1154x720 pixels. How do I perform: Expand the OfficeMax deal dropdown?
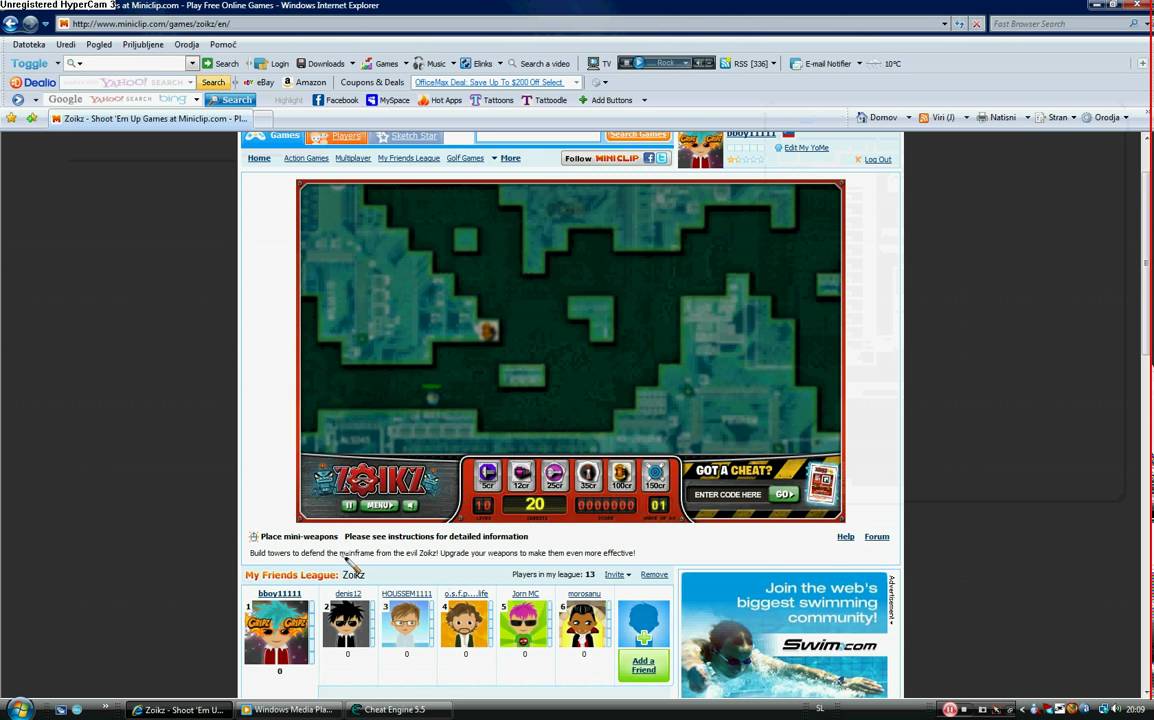(576, 82)
